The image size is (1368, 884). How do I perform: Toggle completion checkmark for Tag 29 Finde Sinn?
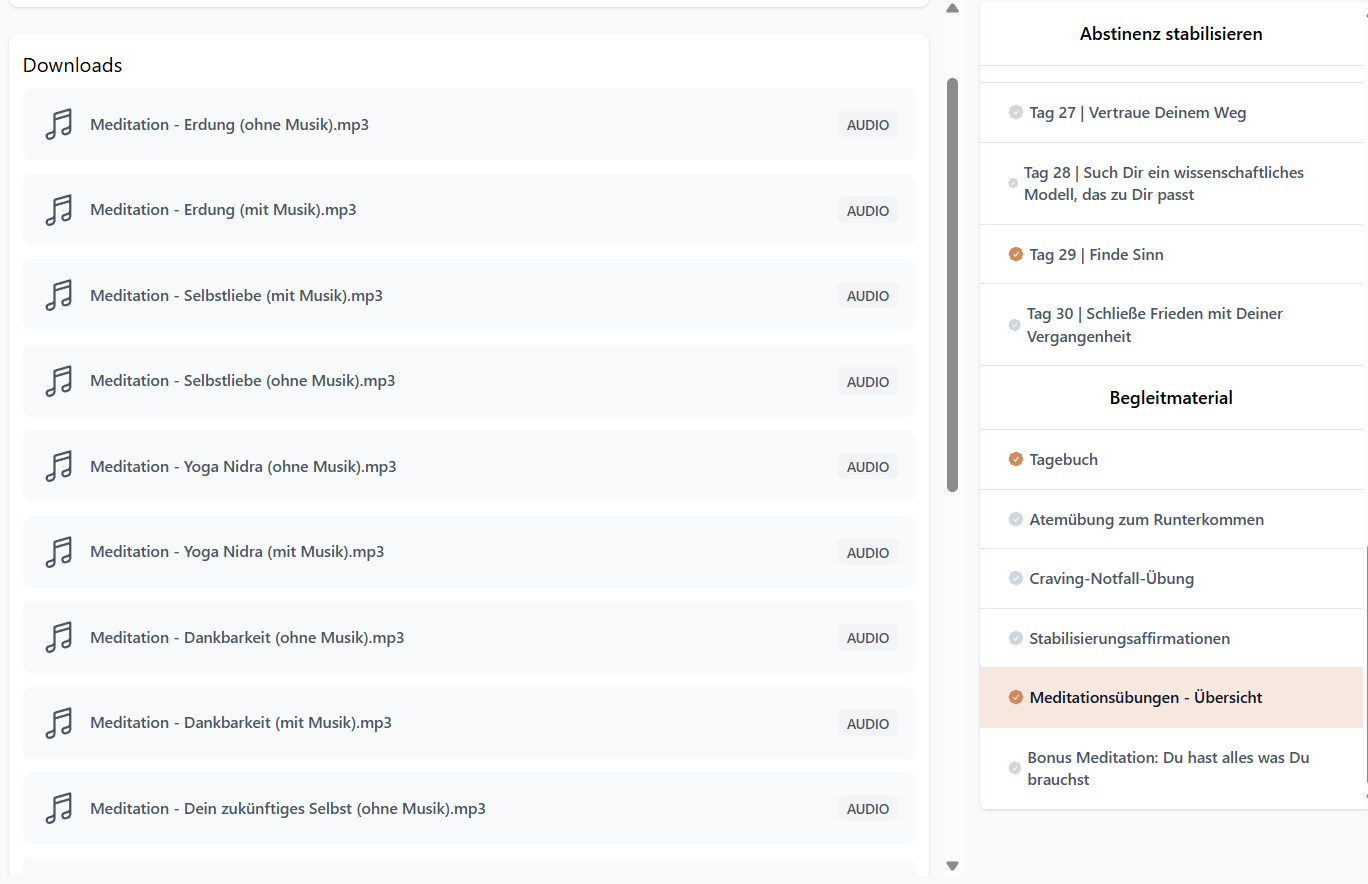[1016, 255]
